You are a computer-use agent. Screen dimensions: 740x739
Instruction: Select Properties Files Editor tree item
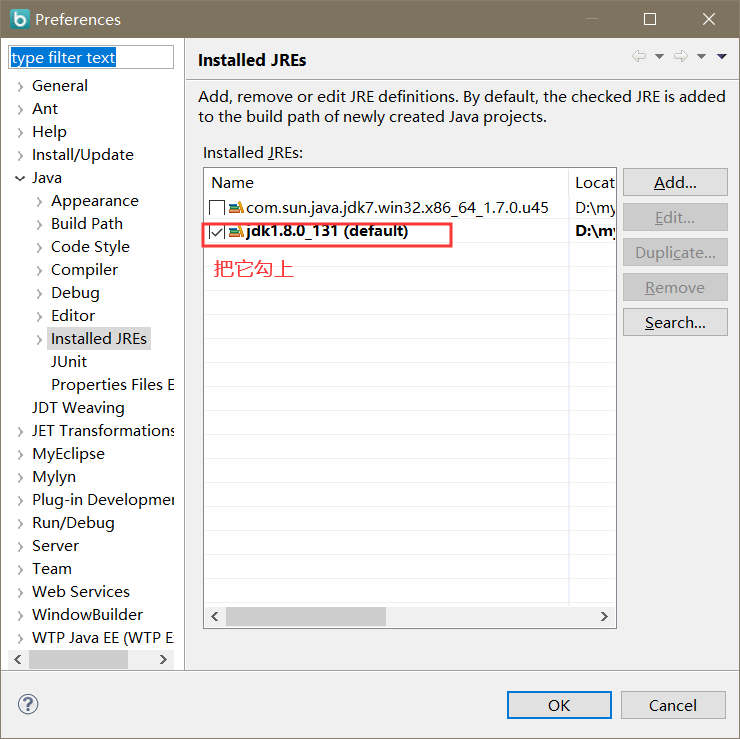pyautogui.click(x=112, y=385)
